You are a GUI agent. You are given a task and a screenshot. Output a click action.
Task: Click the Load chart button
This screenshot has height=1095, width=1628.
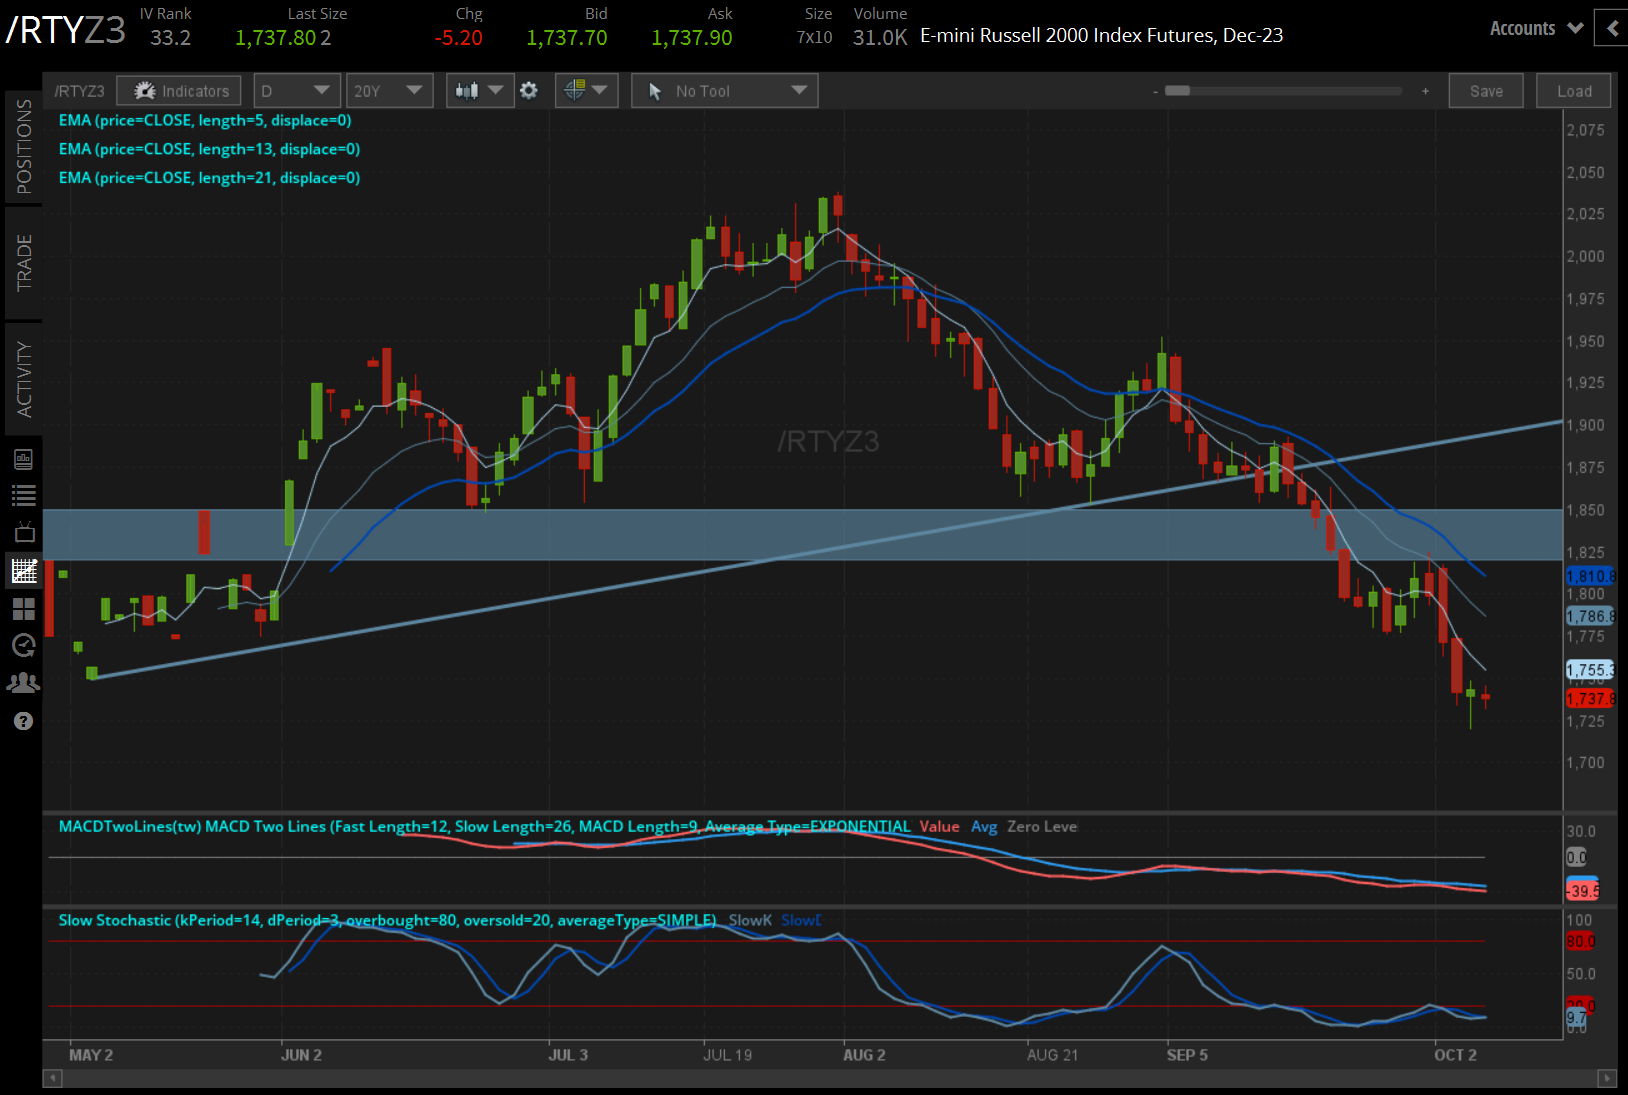tap(1574, 91)
